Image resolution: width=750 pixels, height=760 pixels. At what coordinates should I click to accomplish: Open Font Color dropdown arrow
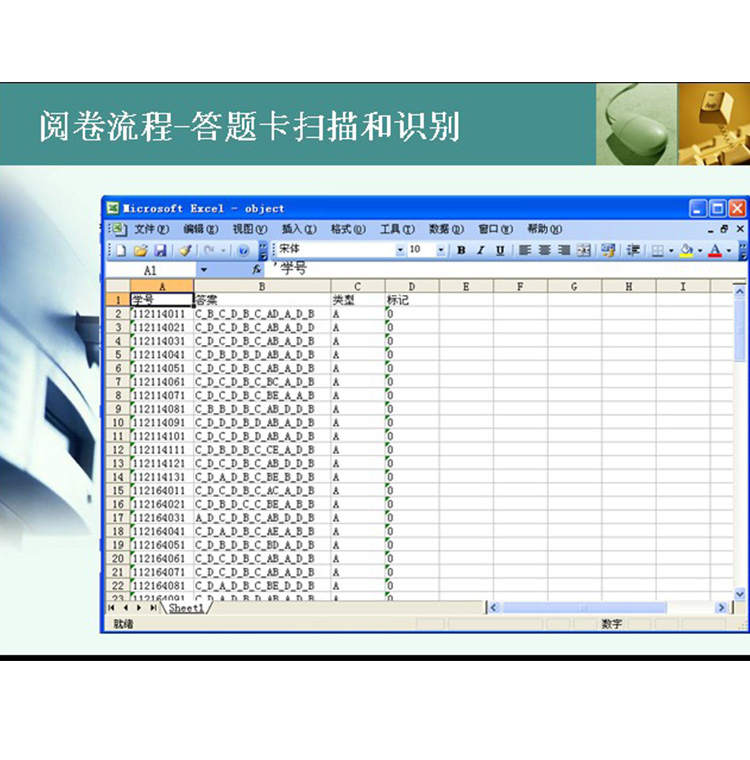[x=729, y=251]
